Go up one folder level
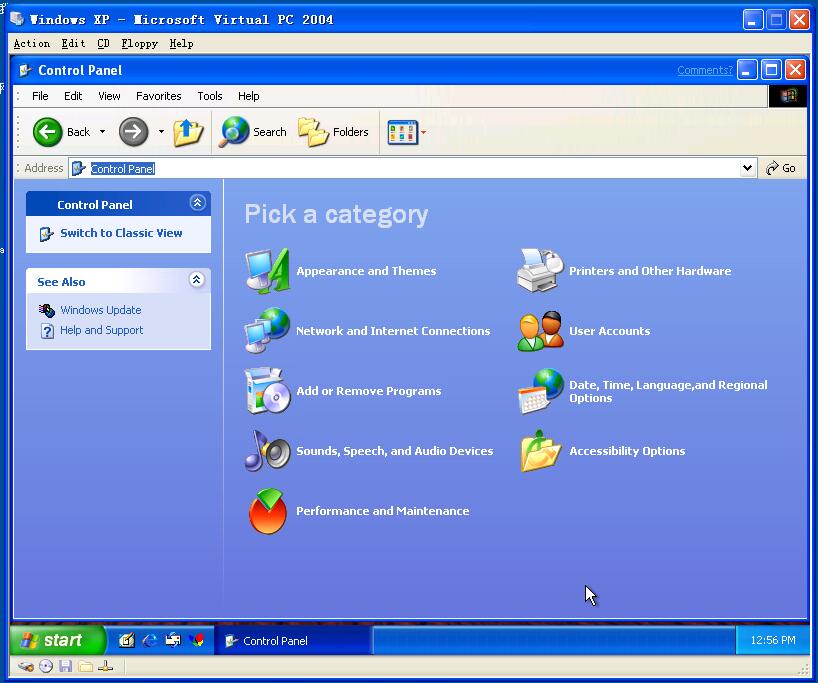Viewport: 818px width, 683px height. [188, 132]
